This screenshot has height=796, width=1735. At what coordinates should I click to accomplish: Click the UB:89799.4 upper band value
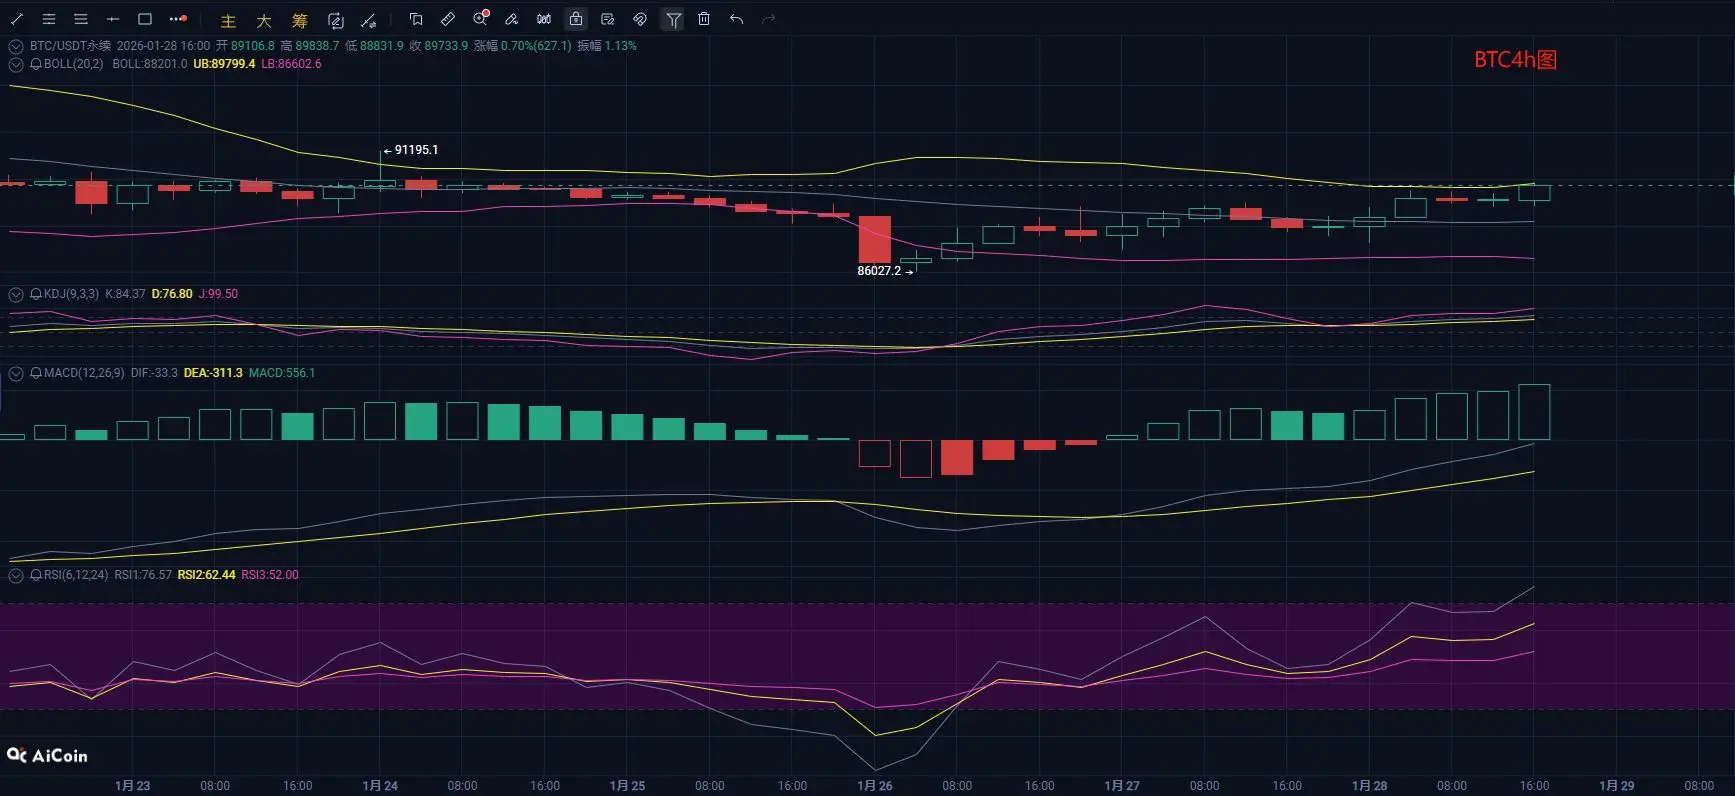coord(224,64)
